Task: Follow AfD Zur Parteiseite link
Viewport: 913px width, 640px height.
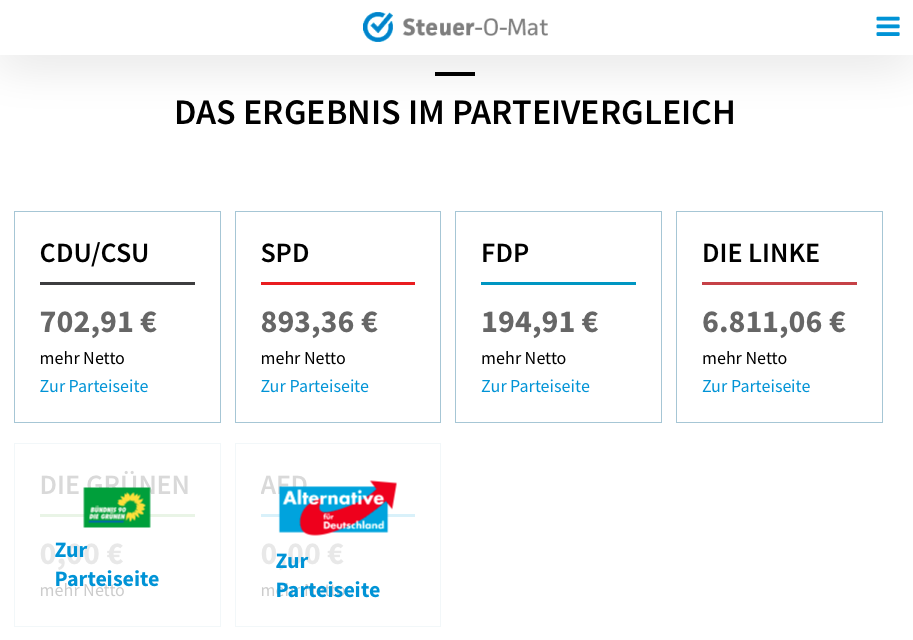Action: [x=327, y=575]
